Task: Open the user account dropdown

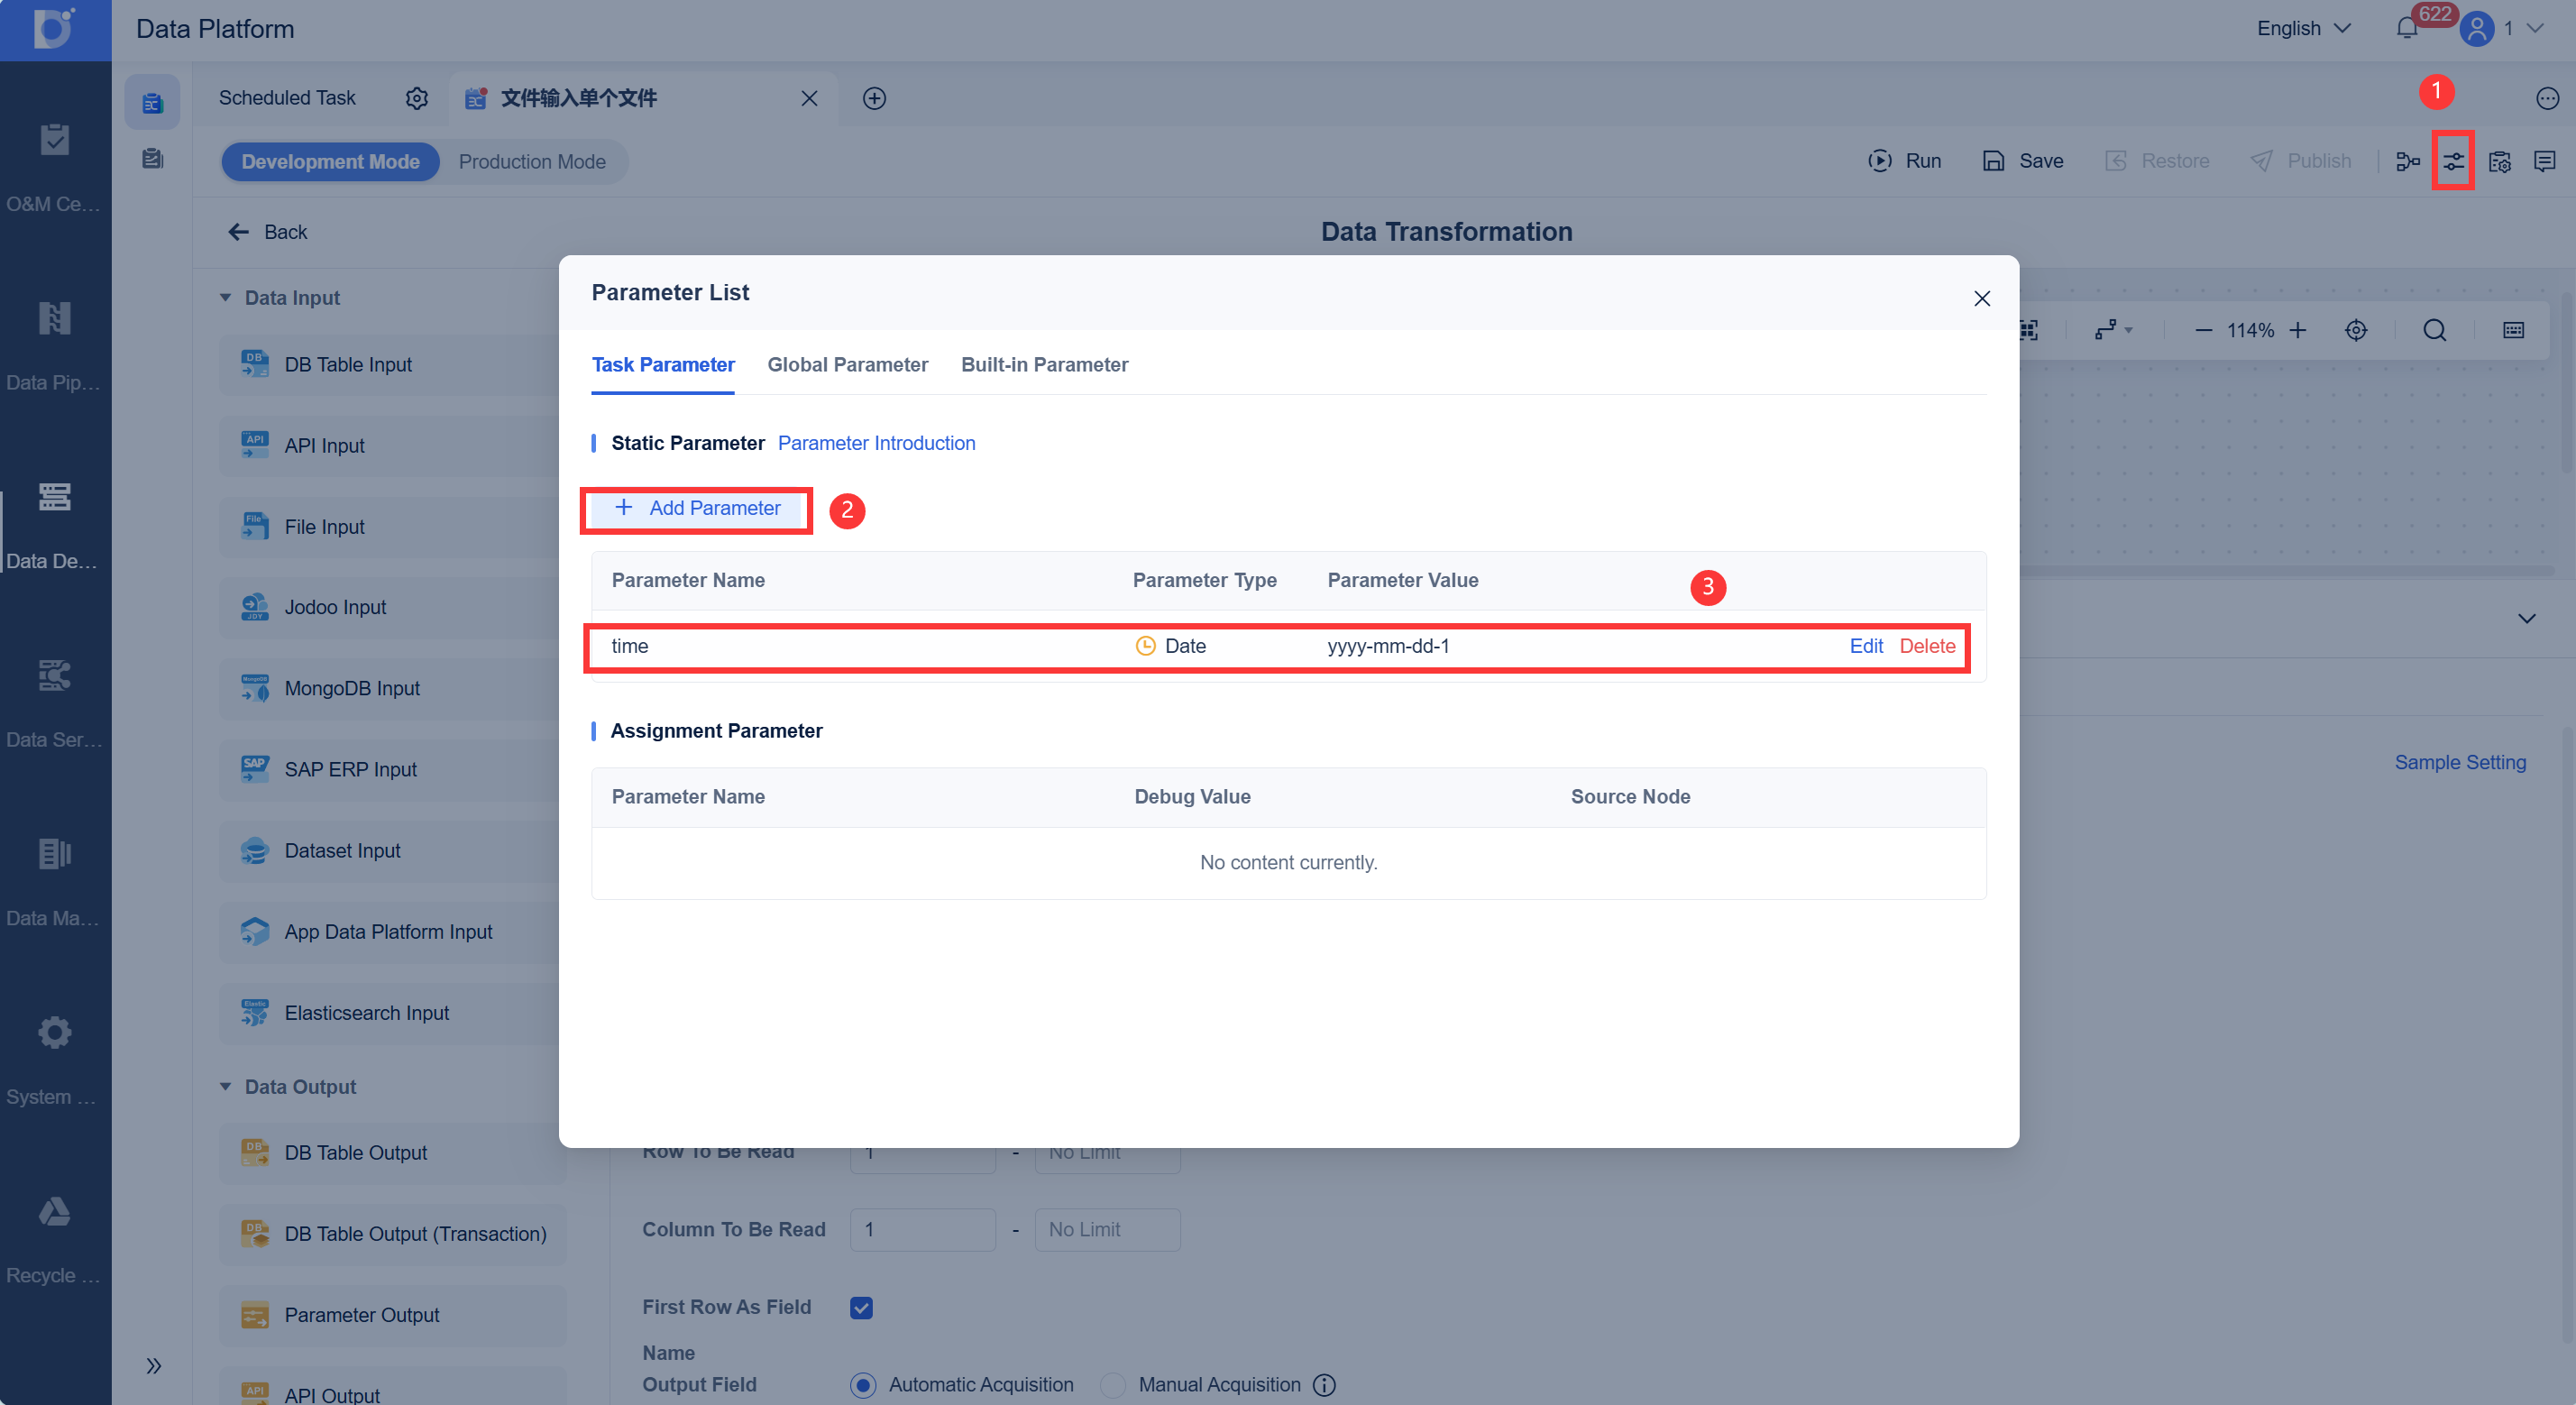Action: (x=2502, y=28)
